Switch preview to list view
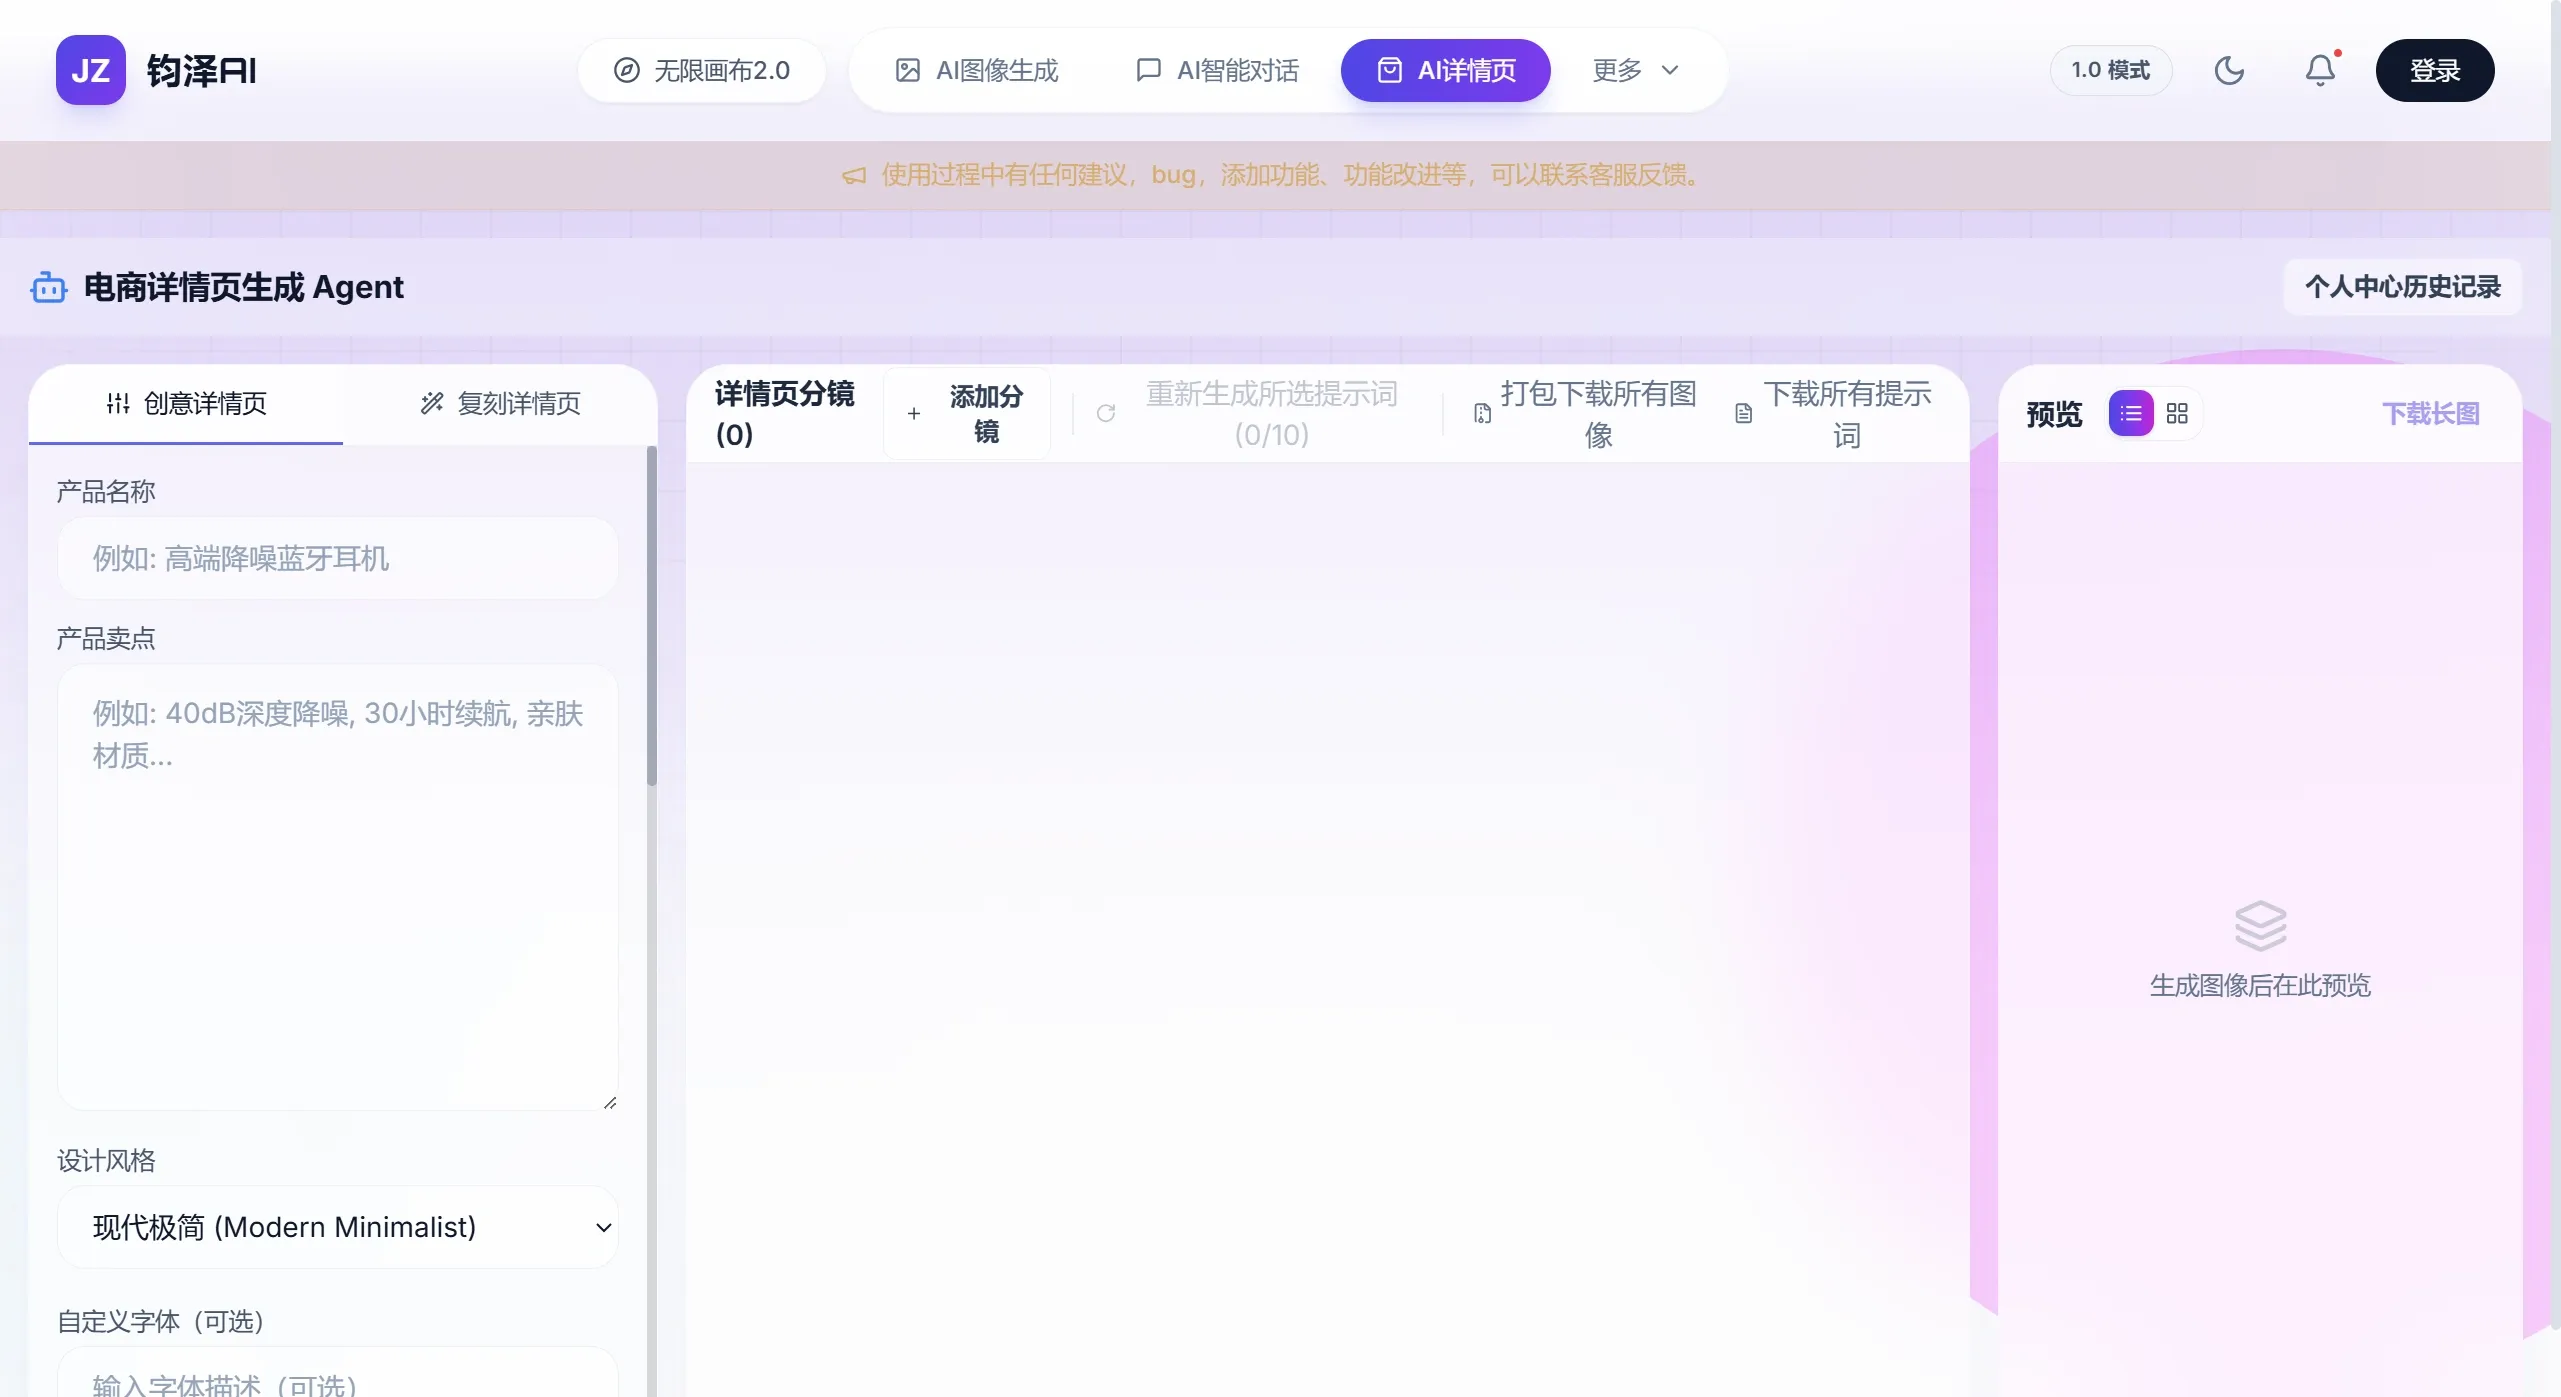 point(2131,413)
